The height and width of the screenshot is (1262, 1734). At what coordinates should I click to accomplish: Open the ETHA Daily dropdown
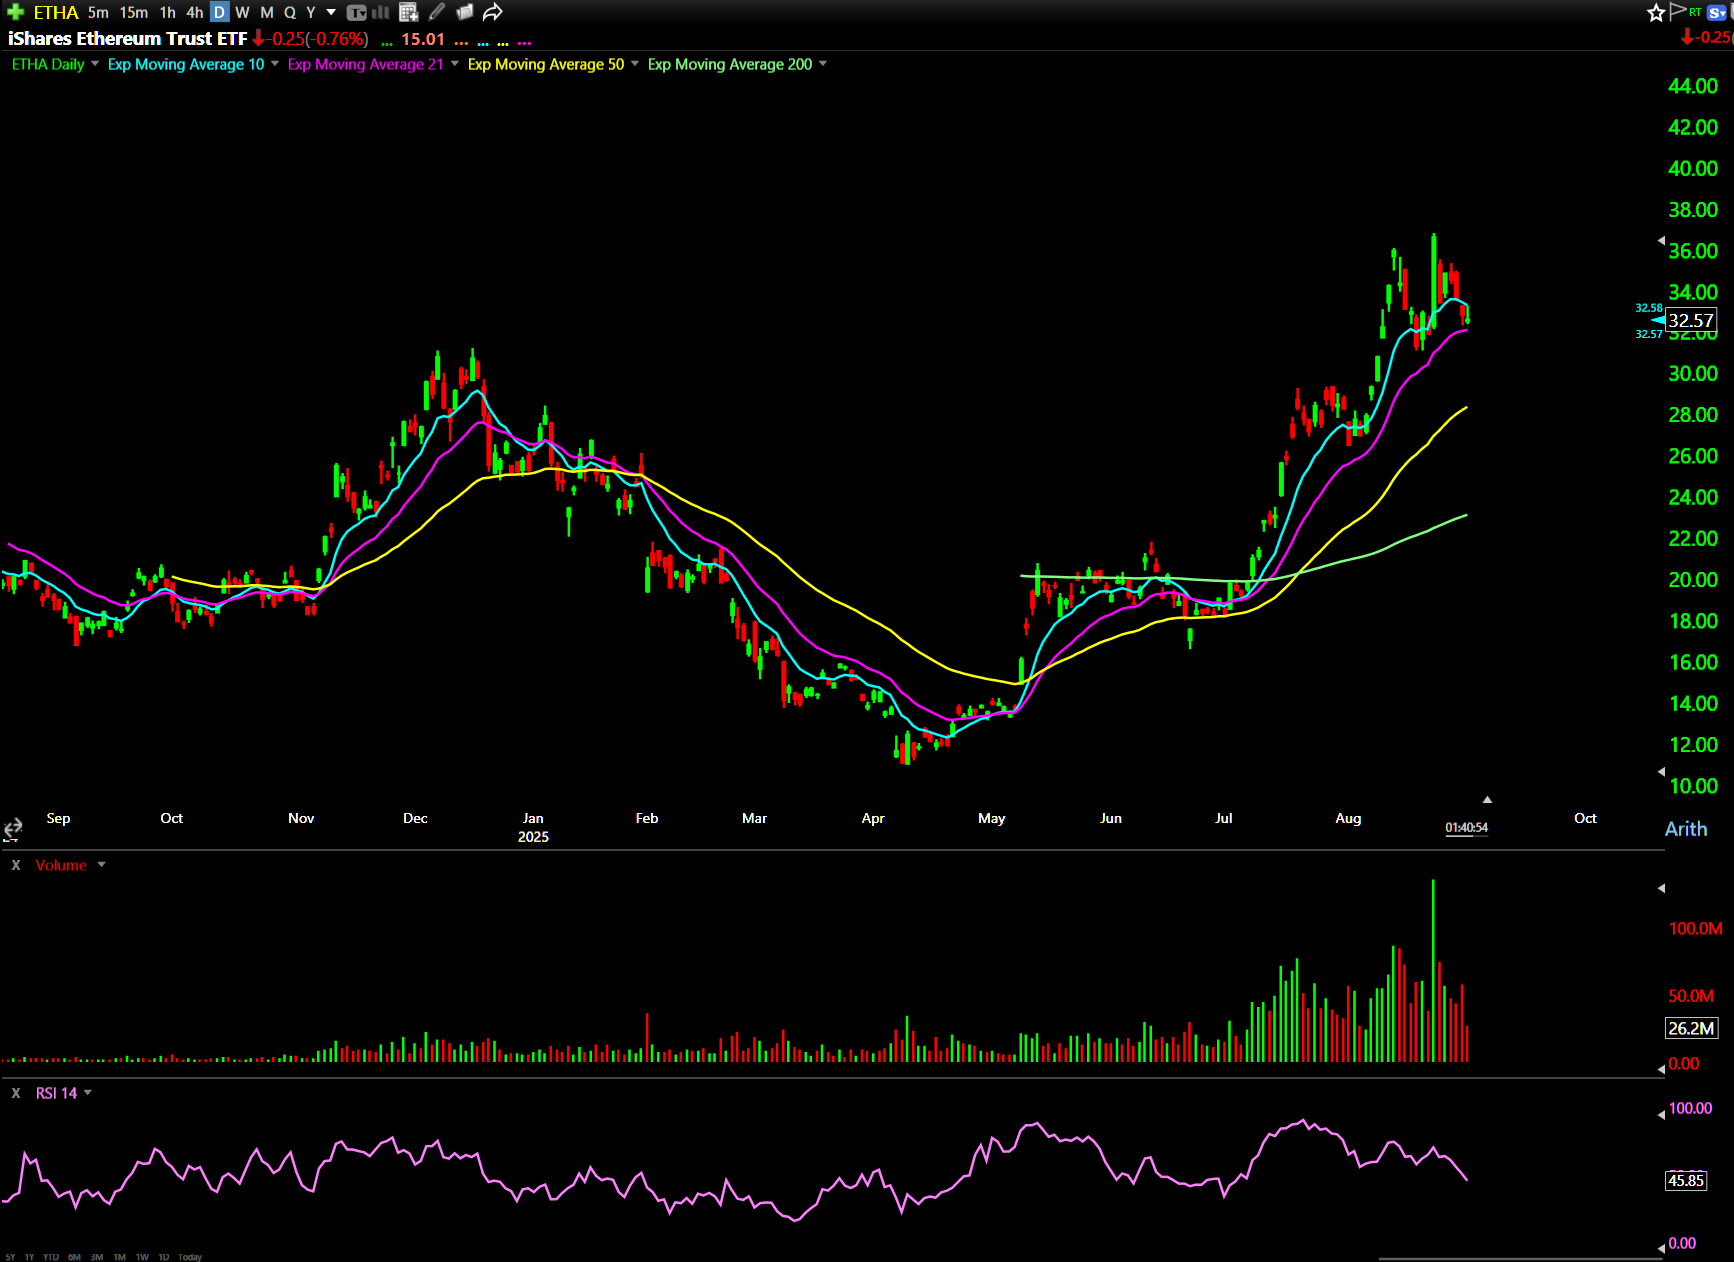[95, 64]
